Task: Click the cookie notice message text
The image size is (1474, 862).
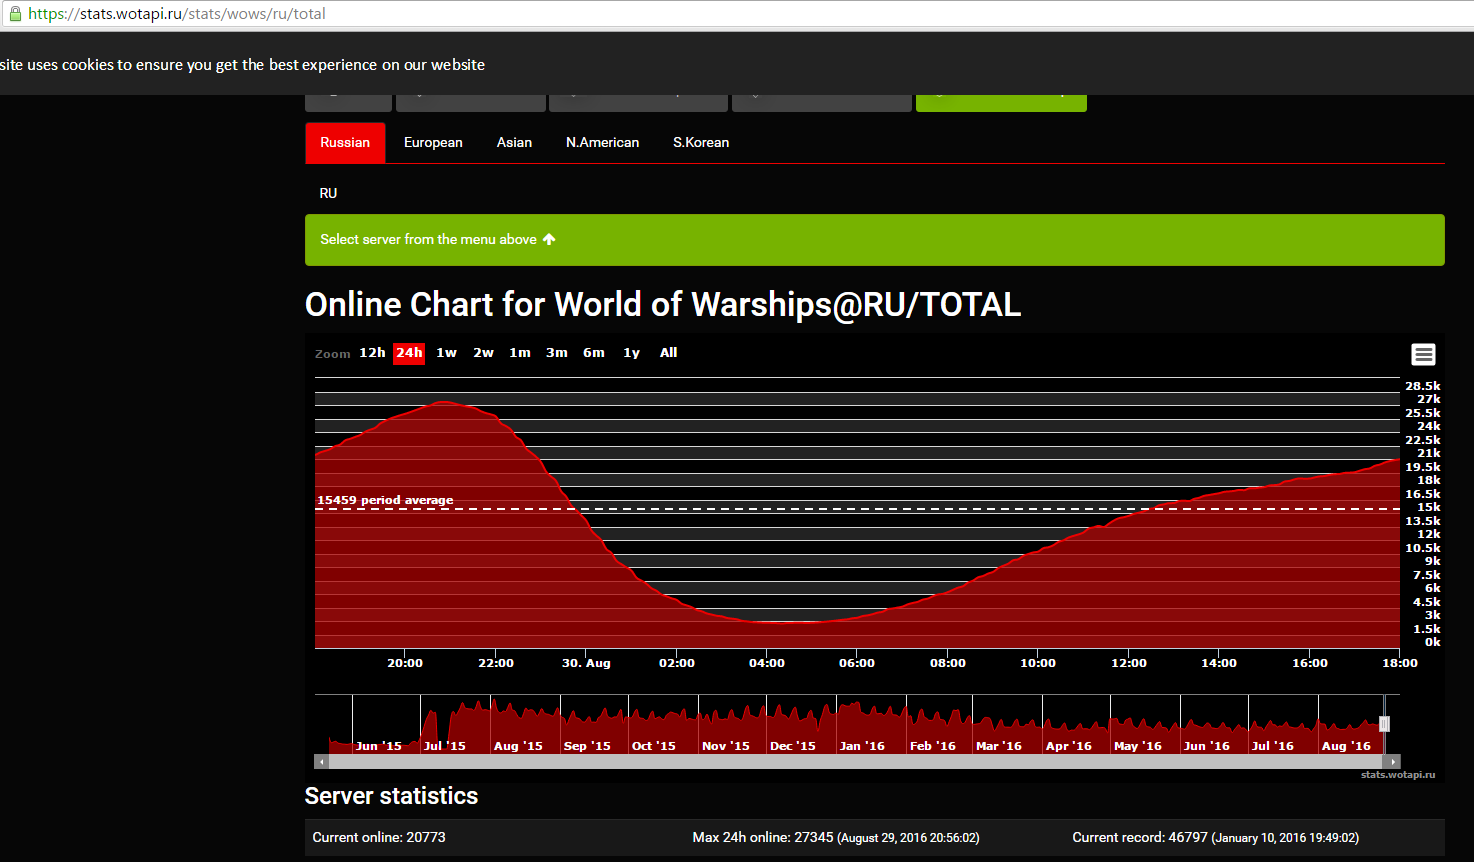Action: (242, 65)
